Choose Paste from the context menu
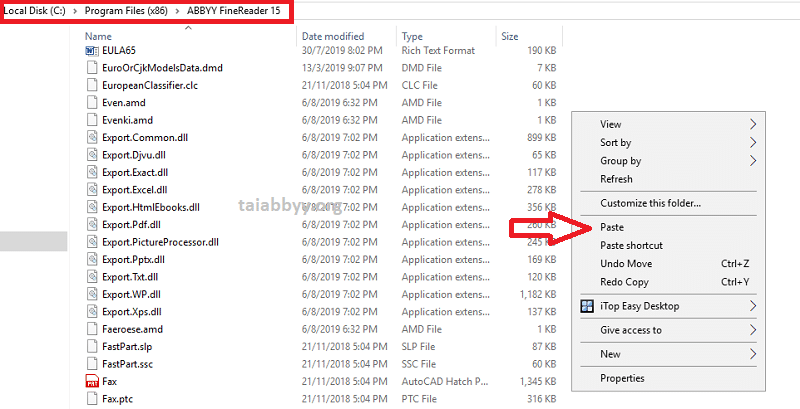 [612, 227]
